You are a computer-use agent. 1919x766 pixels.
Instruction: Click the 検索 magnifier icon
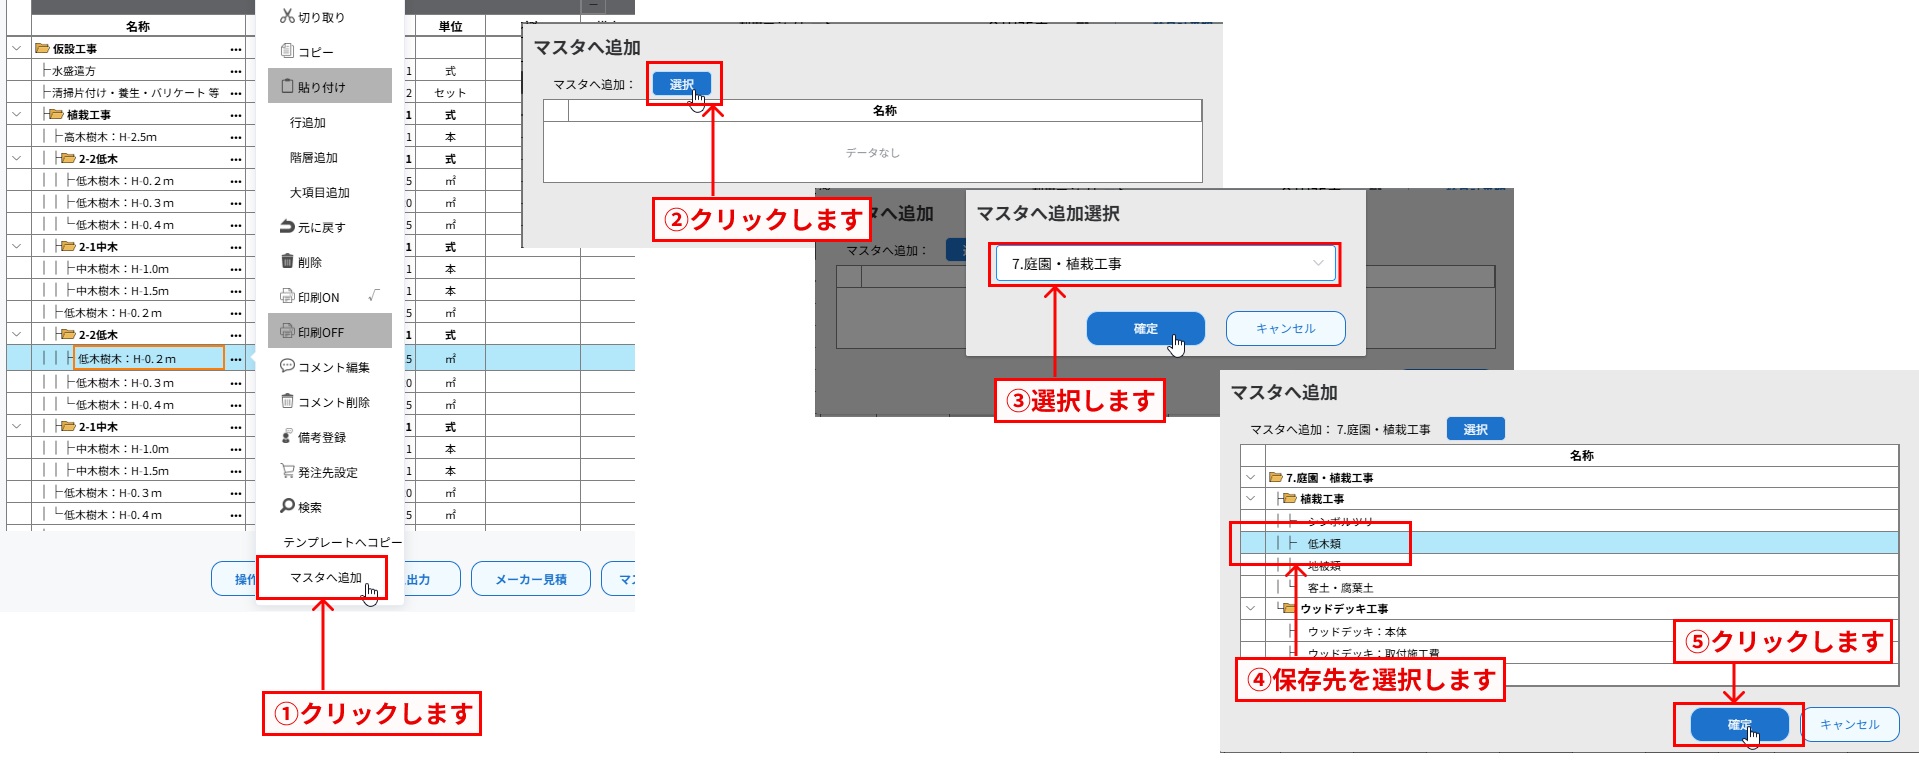click(288, 506)
